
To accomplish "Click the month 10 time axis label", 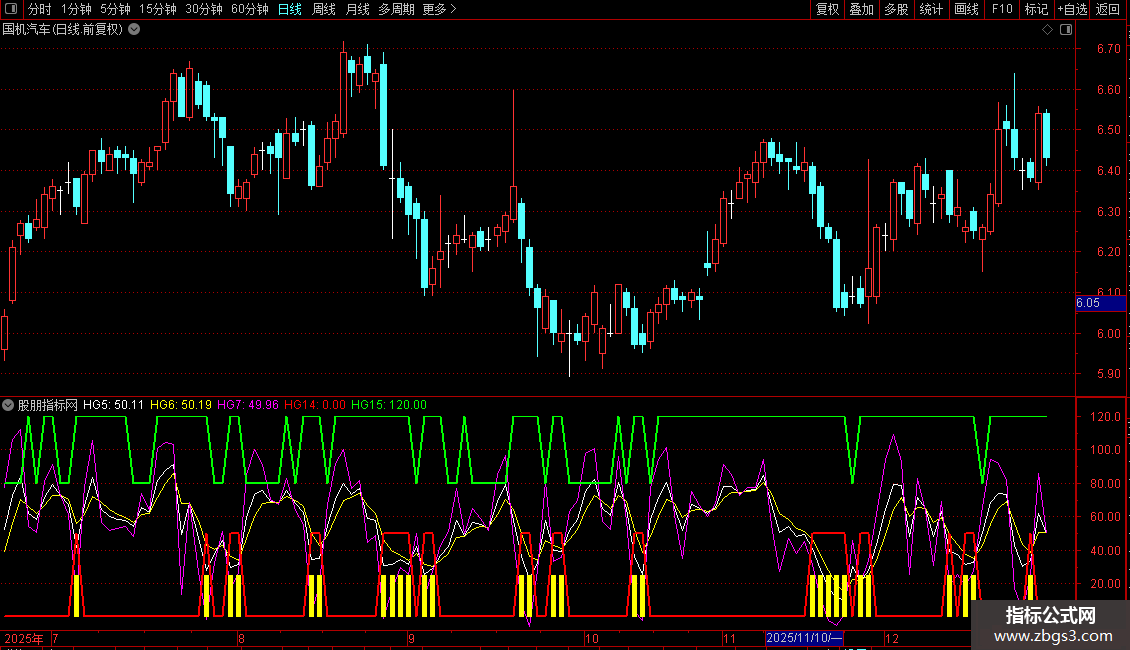I will click(x=591, y=638).
